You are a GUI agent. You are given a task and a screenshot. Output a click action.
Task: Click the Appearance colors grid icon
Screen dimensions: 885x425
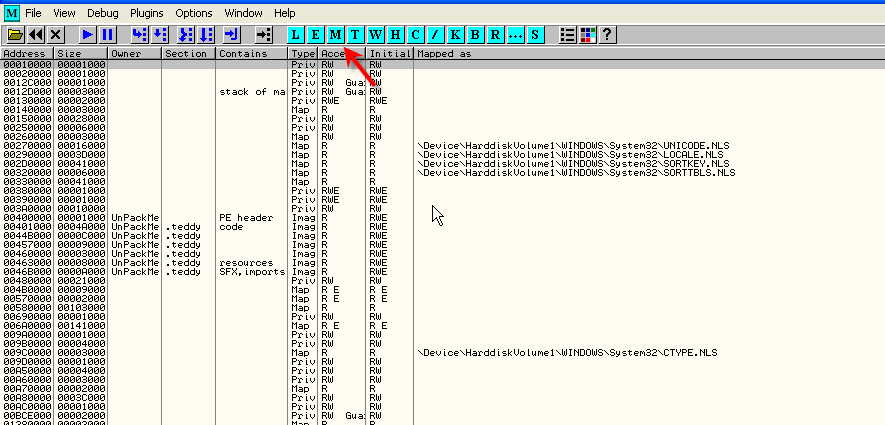point(587,34)
